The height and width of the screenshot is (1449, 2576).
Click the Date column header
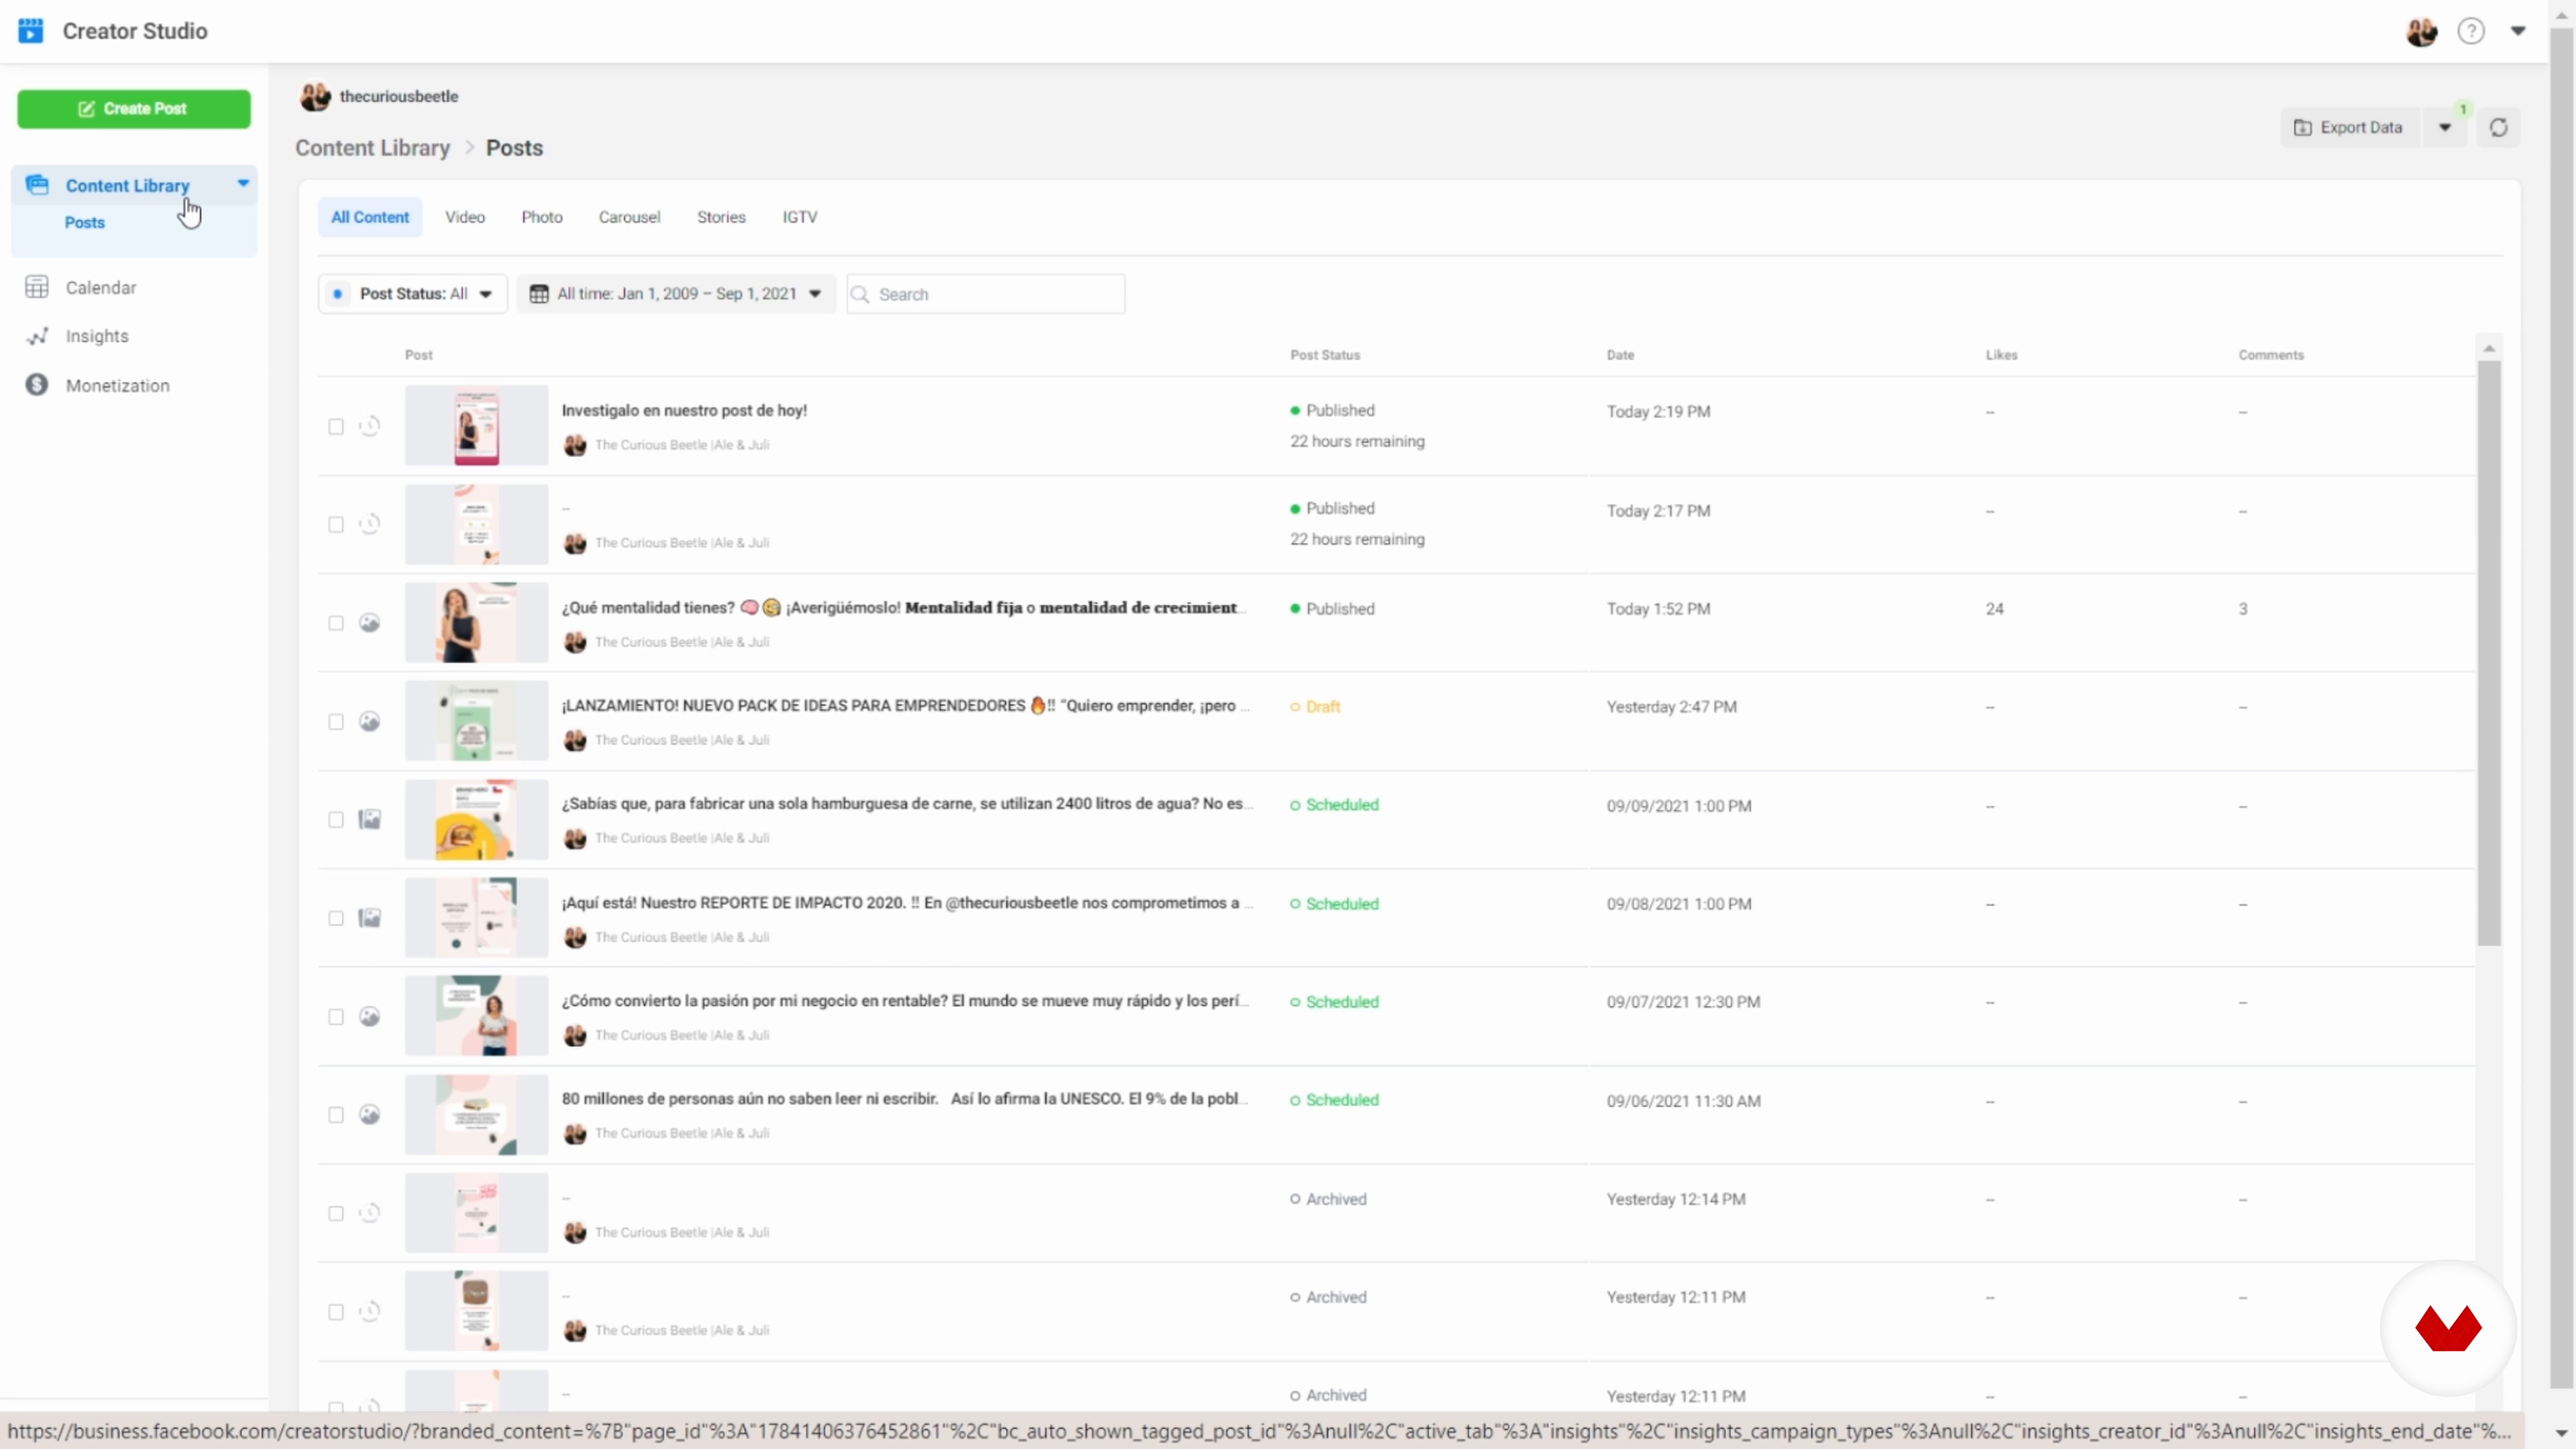click(x=1620, y=355)
